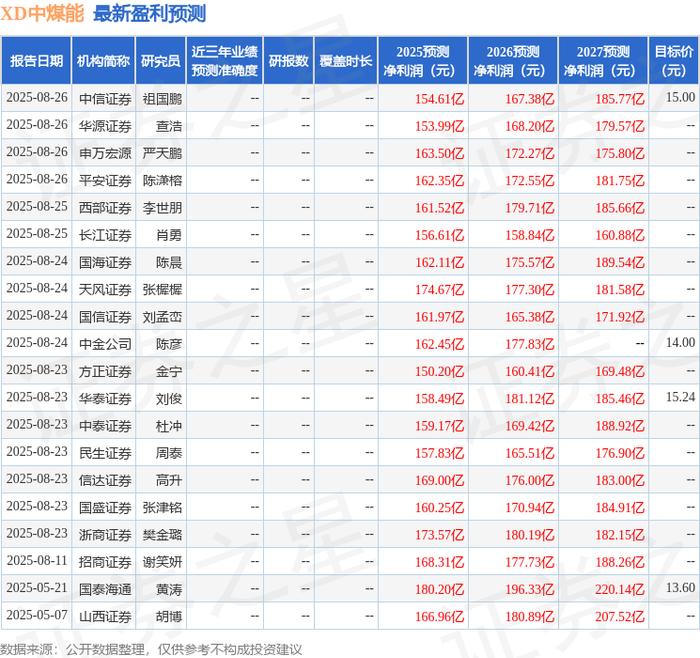Select the 华泰证券 institution cell

tap(105, 398)
